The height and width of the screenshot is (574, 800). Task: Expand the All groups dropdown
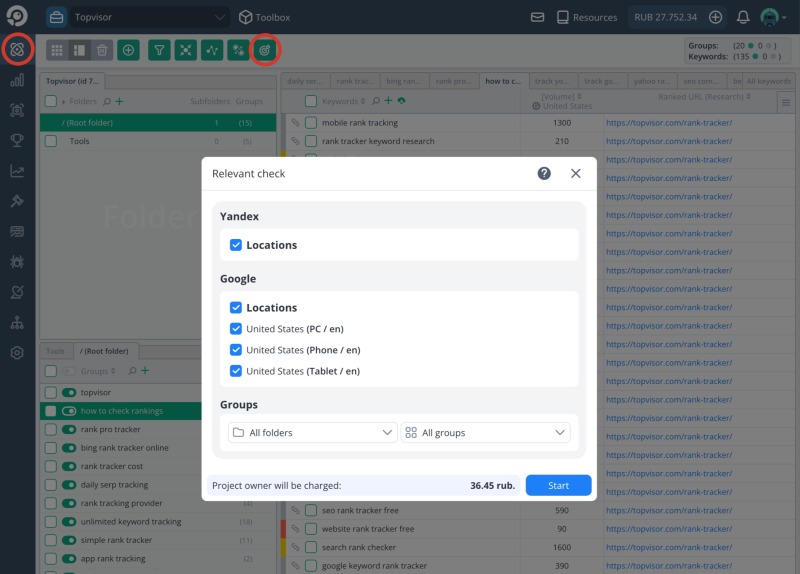485,433
